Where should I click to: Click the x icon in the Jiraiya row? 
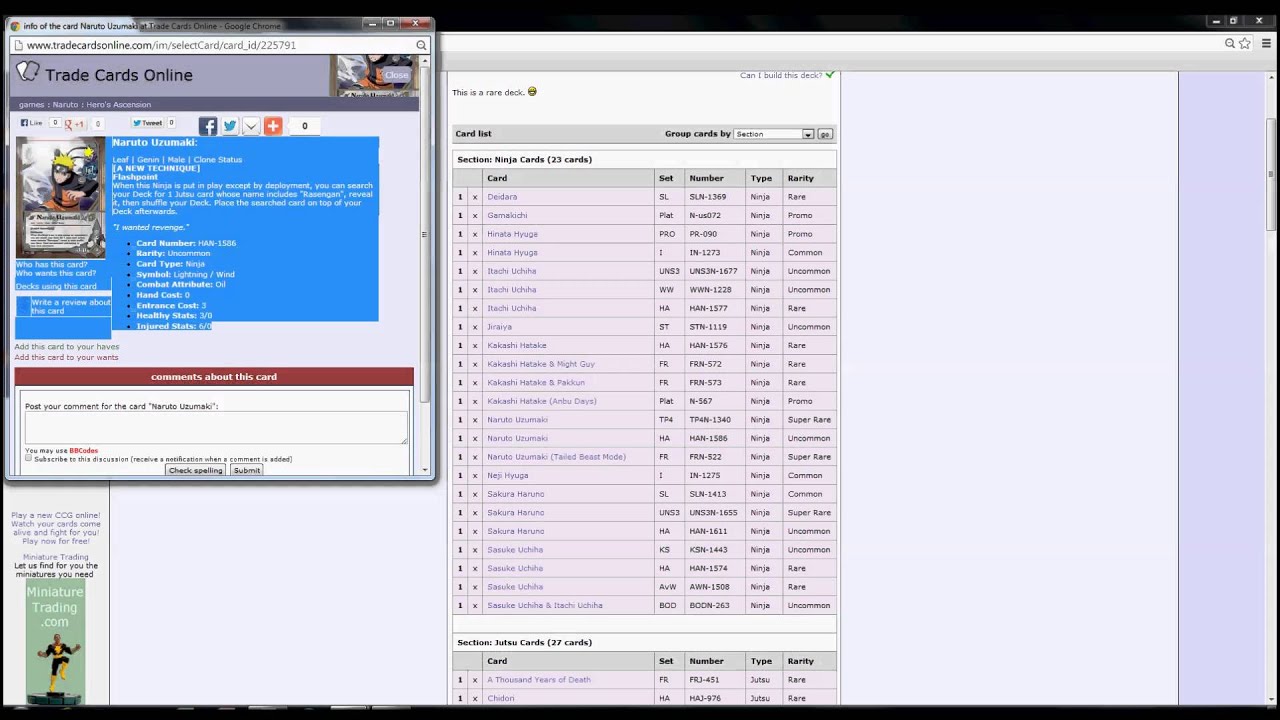475,327
